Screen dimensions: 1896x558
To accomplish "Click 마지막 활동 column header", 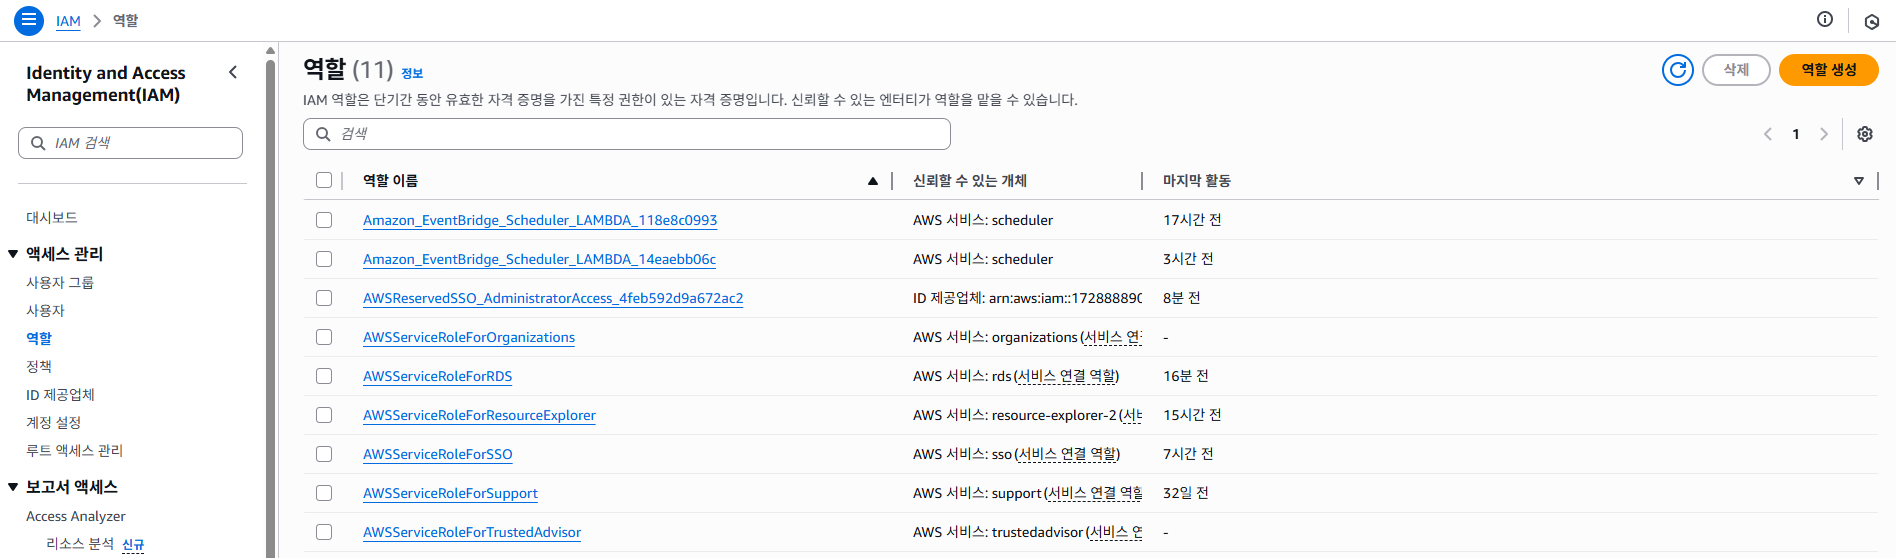I will 1196,181.
